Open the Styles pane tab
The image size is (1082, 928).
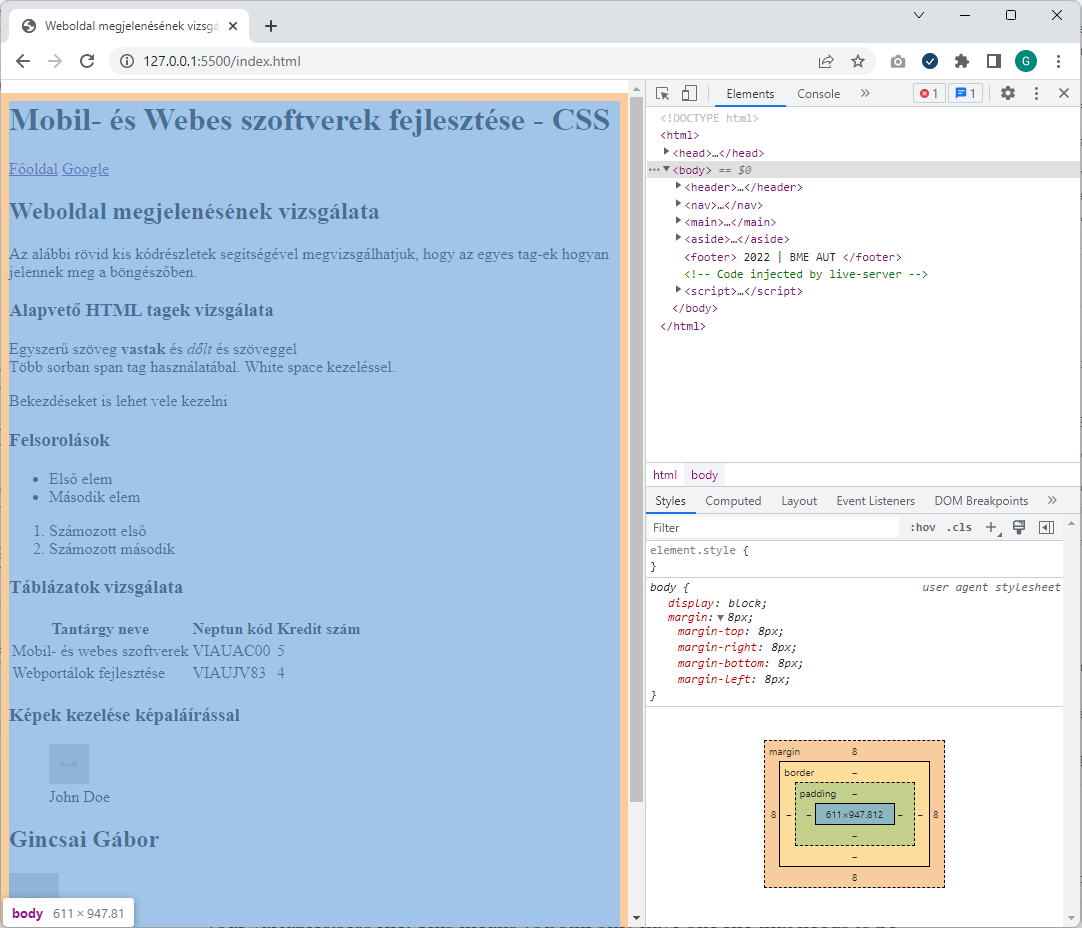click(671, 501)
